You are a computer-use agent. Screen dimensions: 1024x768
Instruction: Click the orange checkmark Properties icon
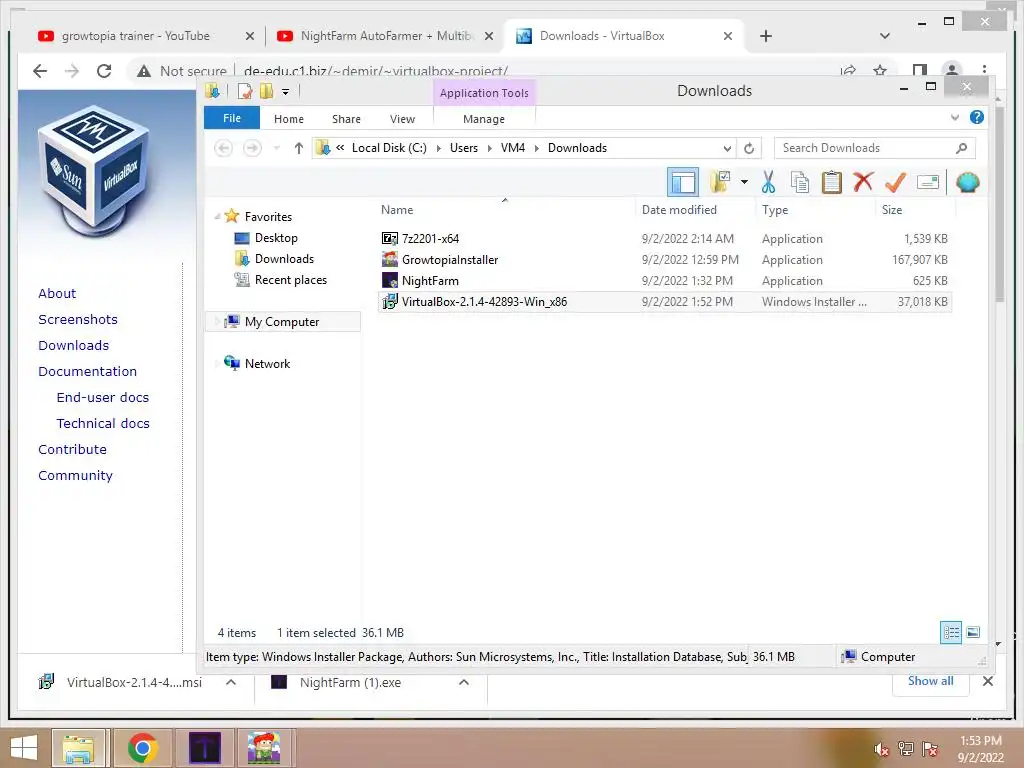[x=895, y=182]
